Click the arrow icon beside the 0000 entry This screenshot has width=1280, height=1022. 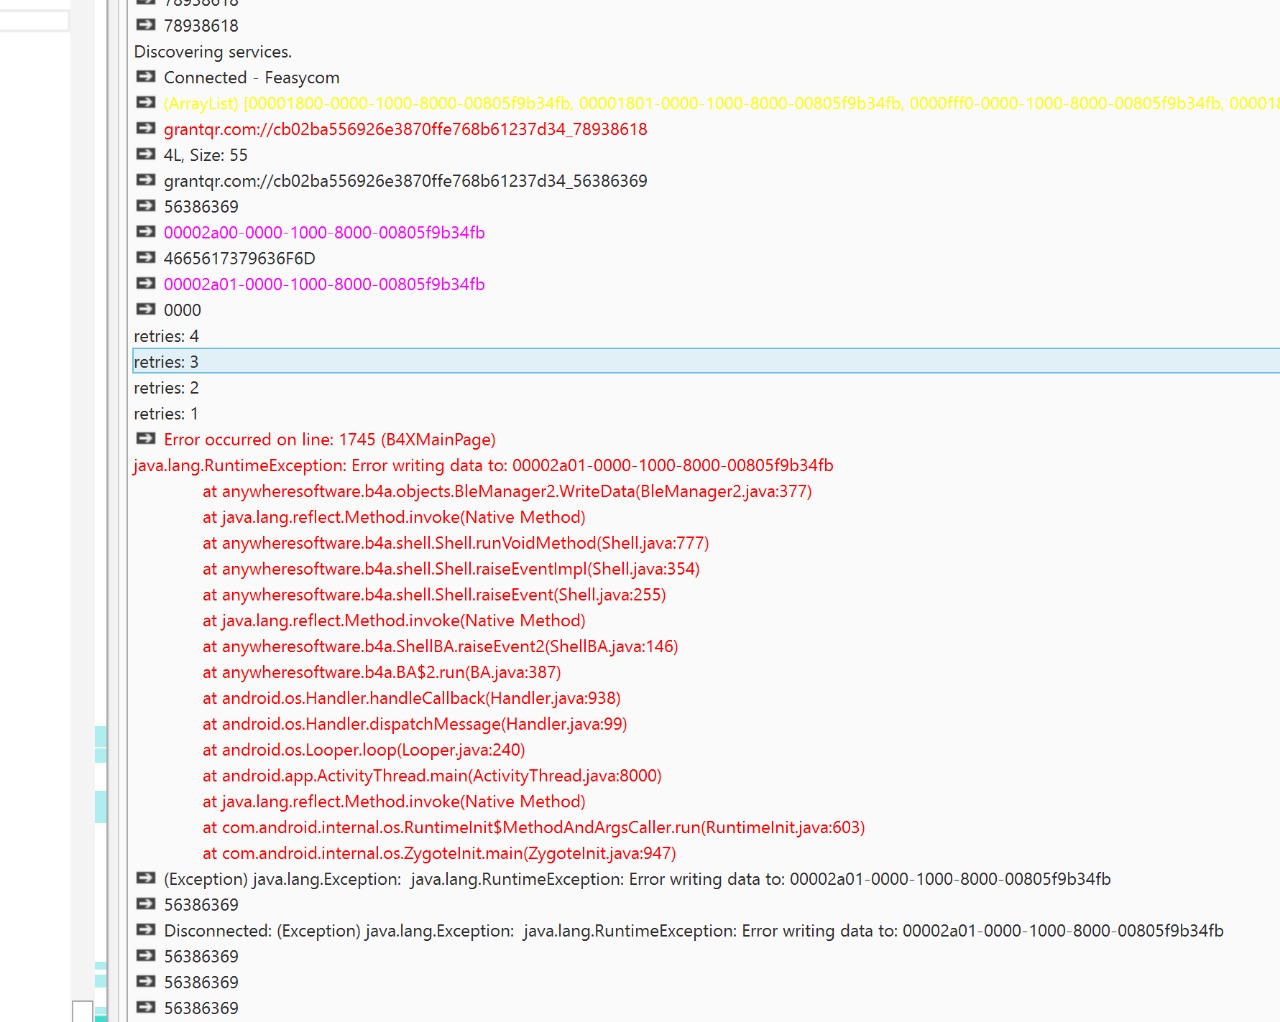pyautogui.click(x=146, y=310)
